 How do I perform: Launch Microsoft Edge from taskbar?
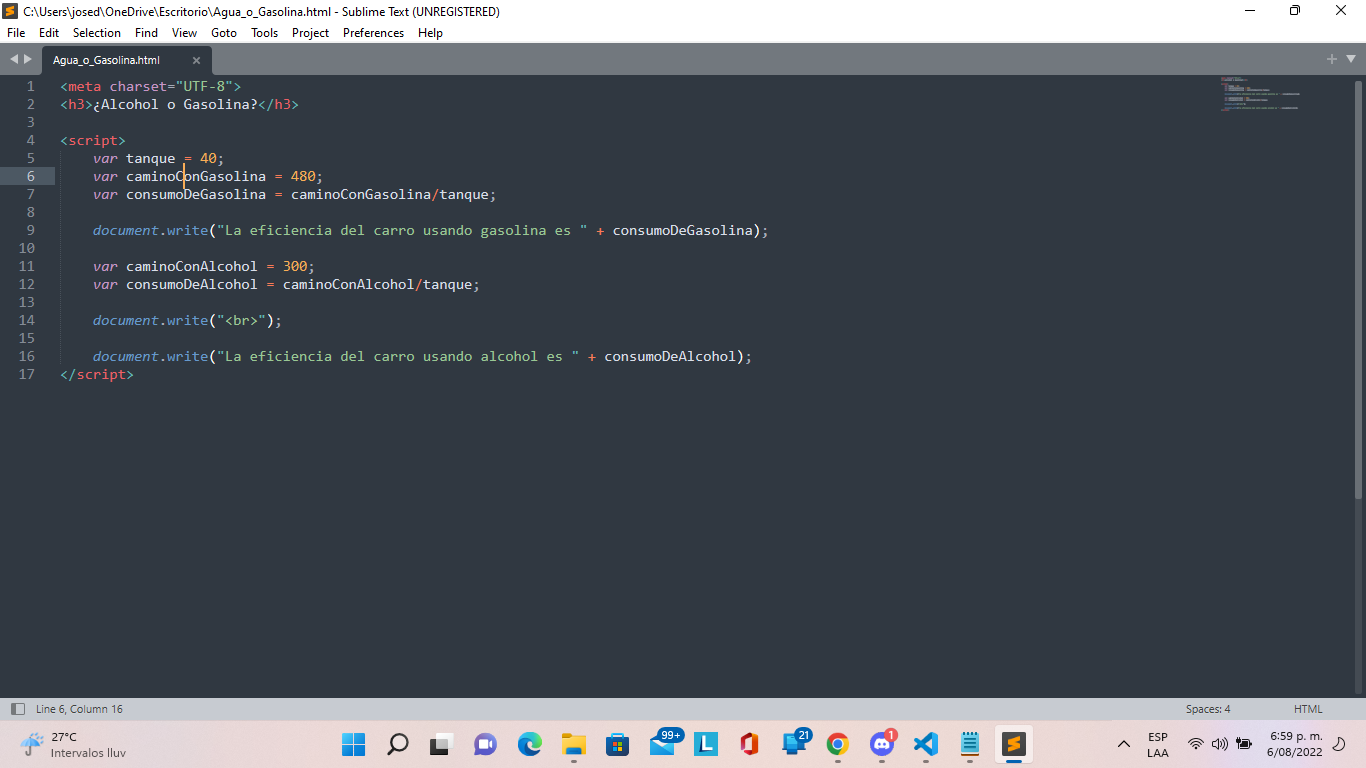(x=529, y=744)
